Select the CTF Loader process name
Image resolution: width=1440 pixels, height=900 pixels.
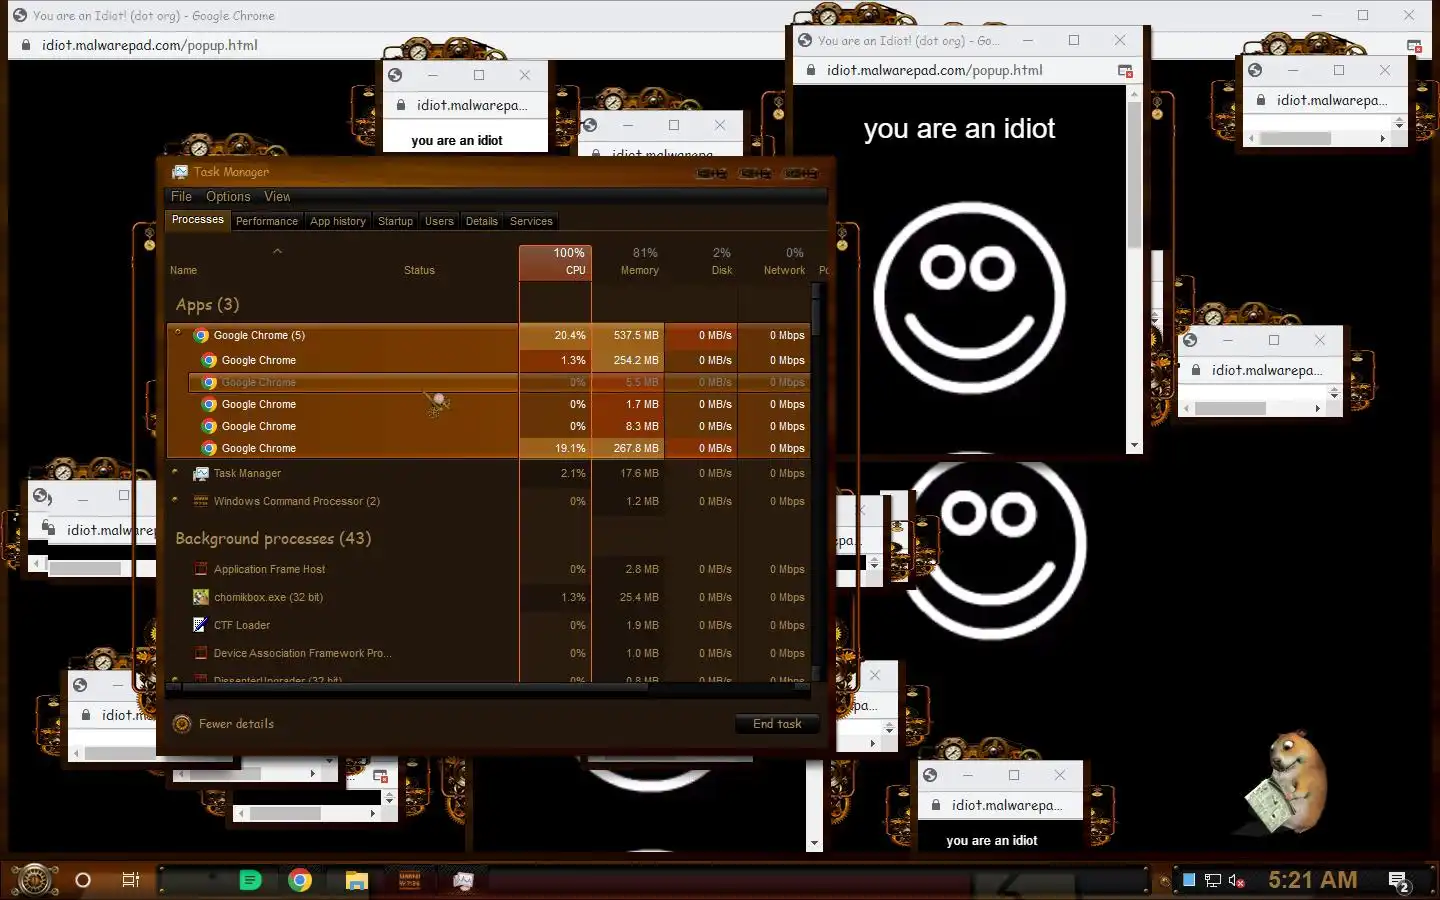[x=242, y=625]
